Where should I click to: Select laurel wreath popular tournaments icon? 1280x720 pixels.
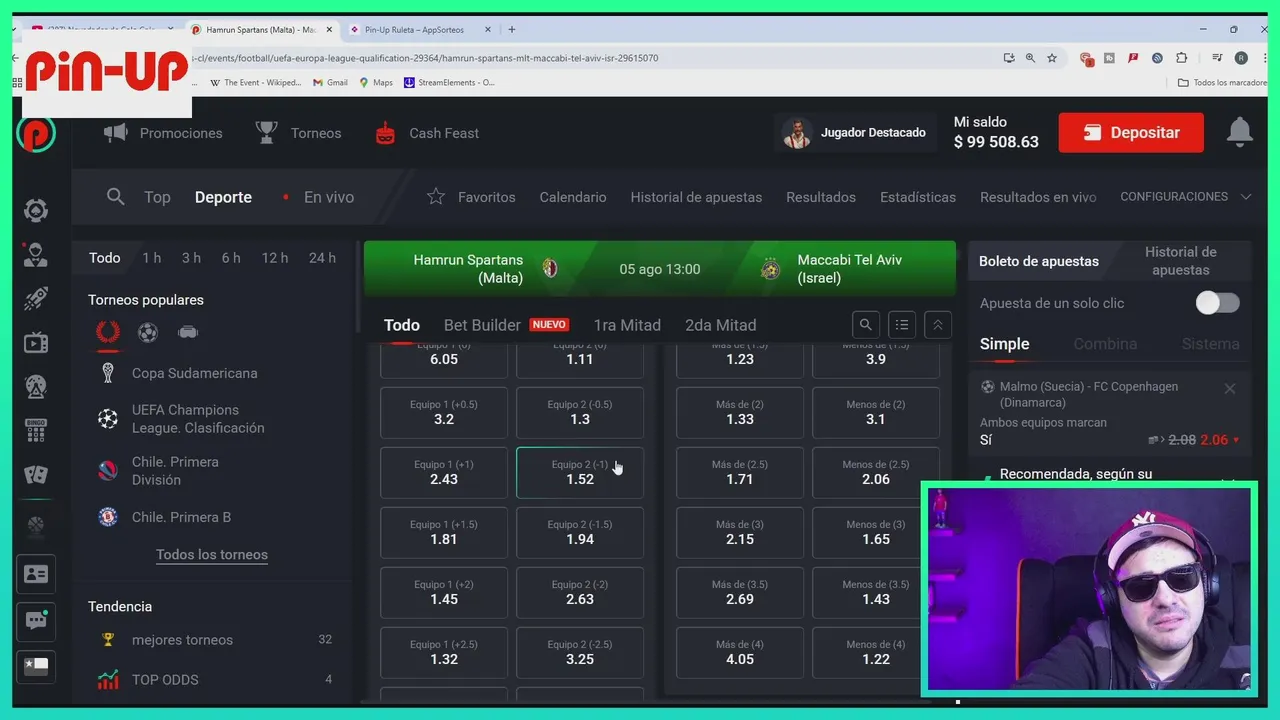tap(108, 332)
